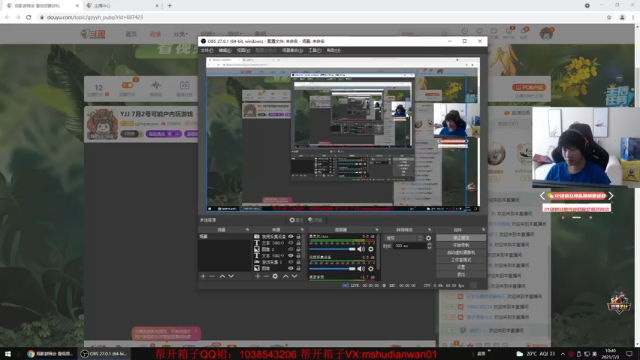Remove the scene with the minus icon

212,276
